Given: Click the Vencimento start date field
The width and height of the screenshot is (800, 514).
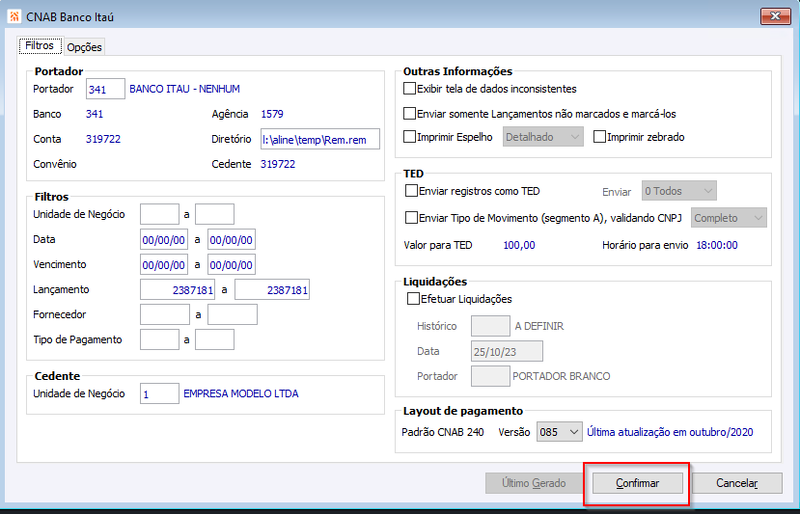Looking at the screenshot, I should [164, 264].
